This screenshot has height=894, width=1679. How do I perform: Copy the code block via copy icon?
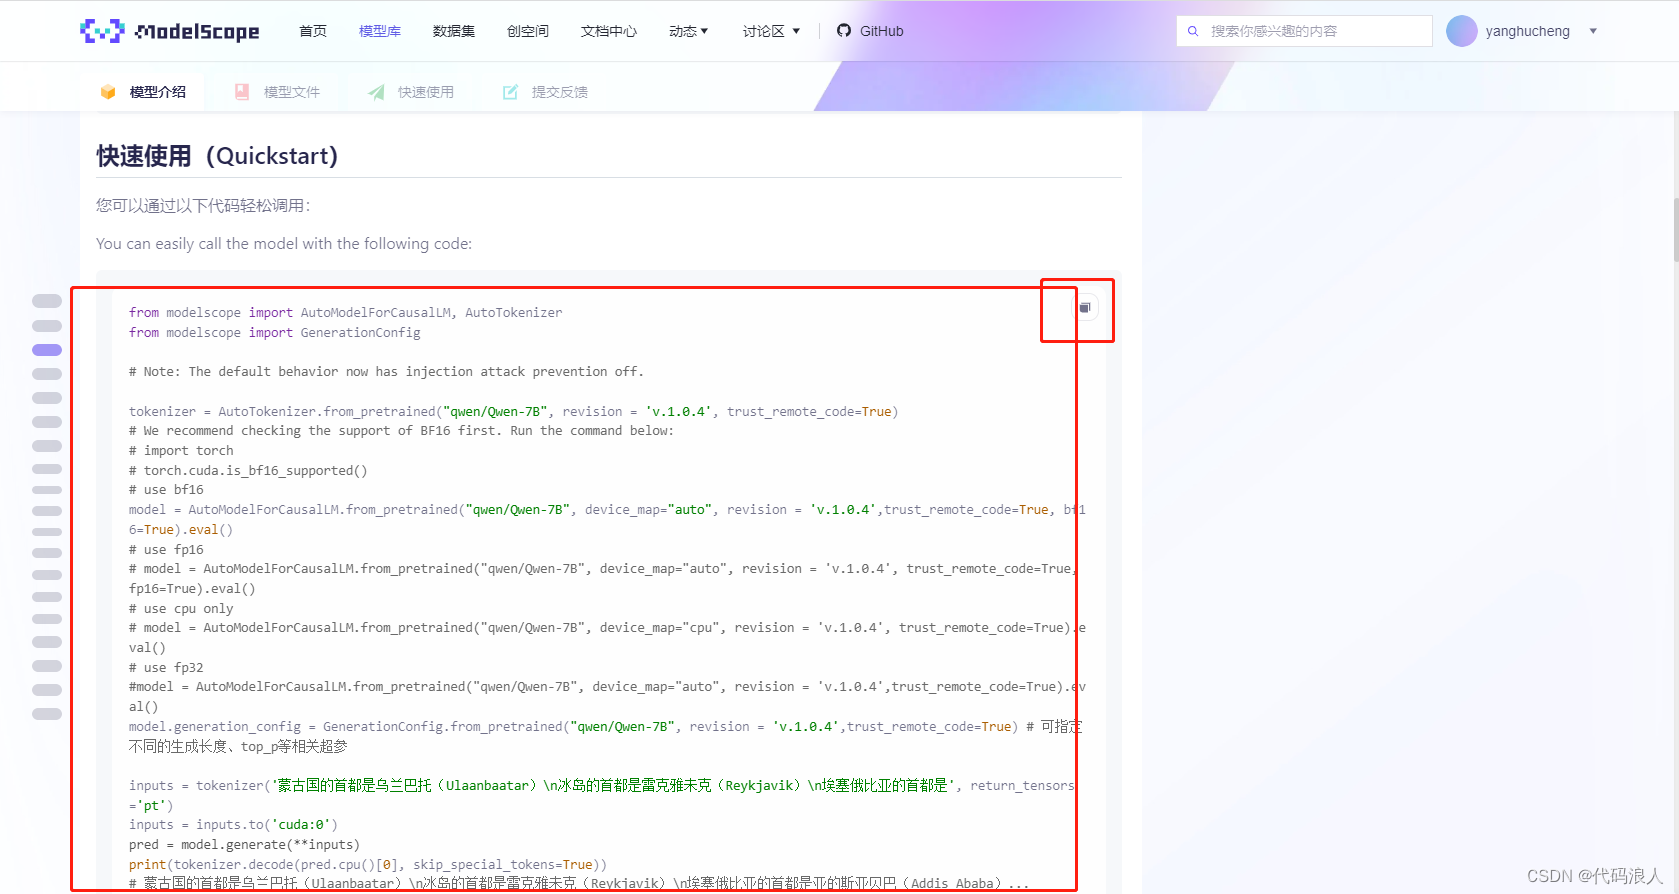[1085, 307]
